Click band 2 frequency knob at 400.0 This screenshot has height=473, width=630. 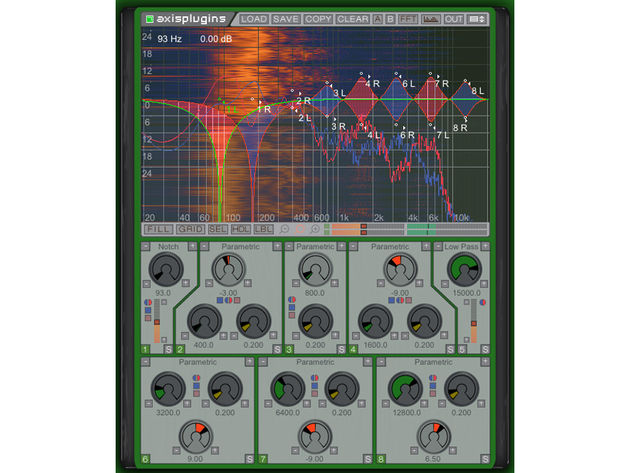[205, 321]
